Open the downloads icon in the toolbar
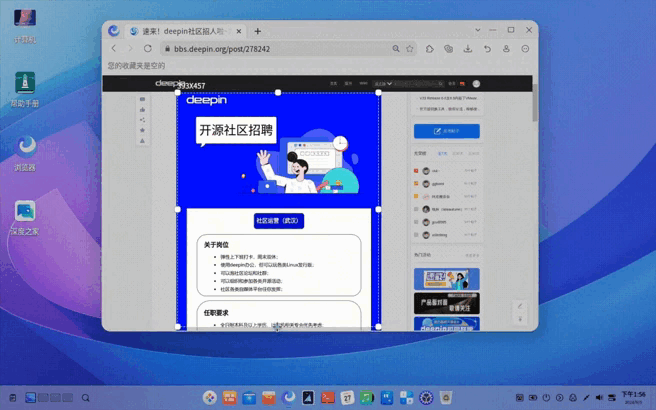Screen dimensions: 656x410 point(468,49)
